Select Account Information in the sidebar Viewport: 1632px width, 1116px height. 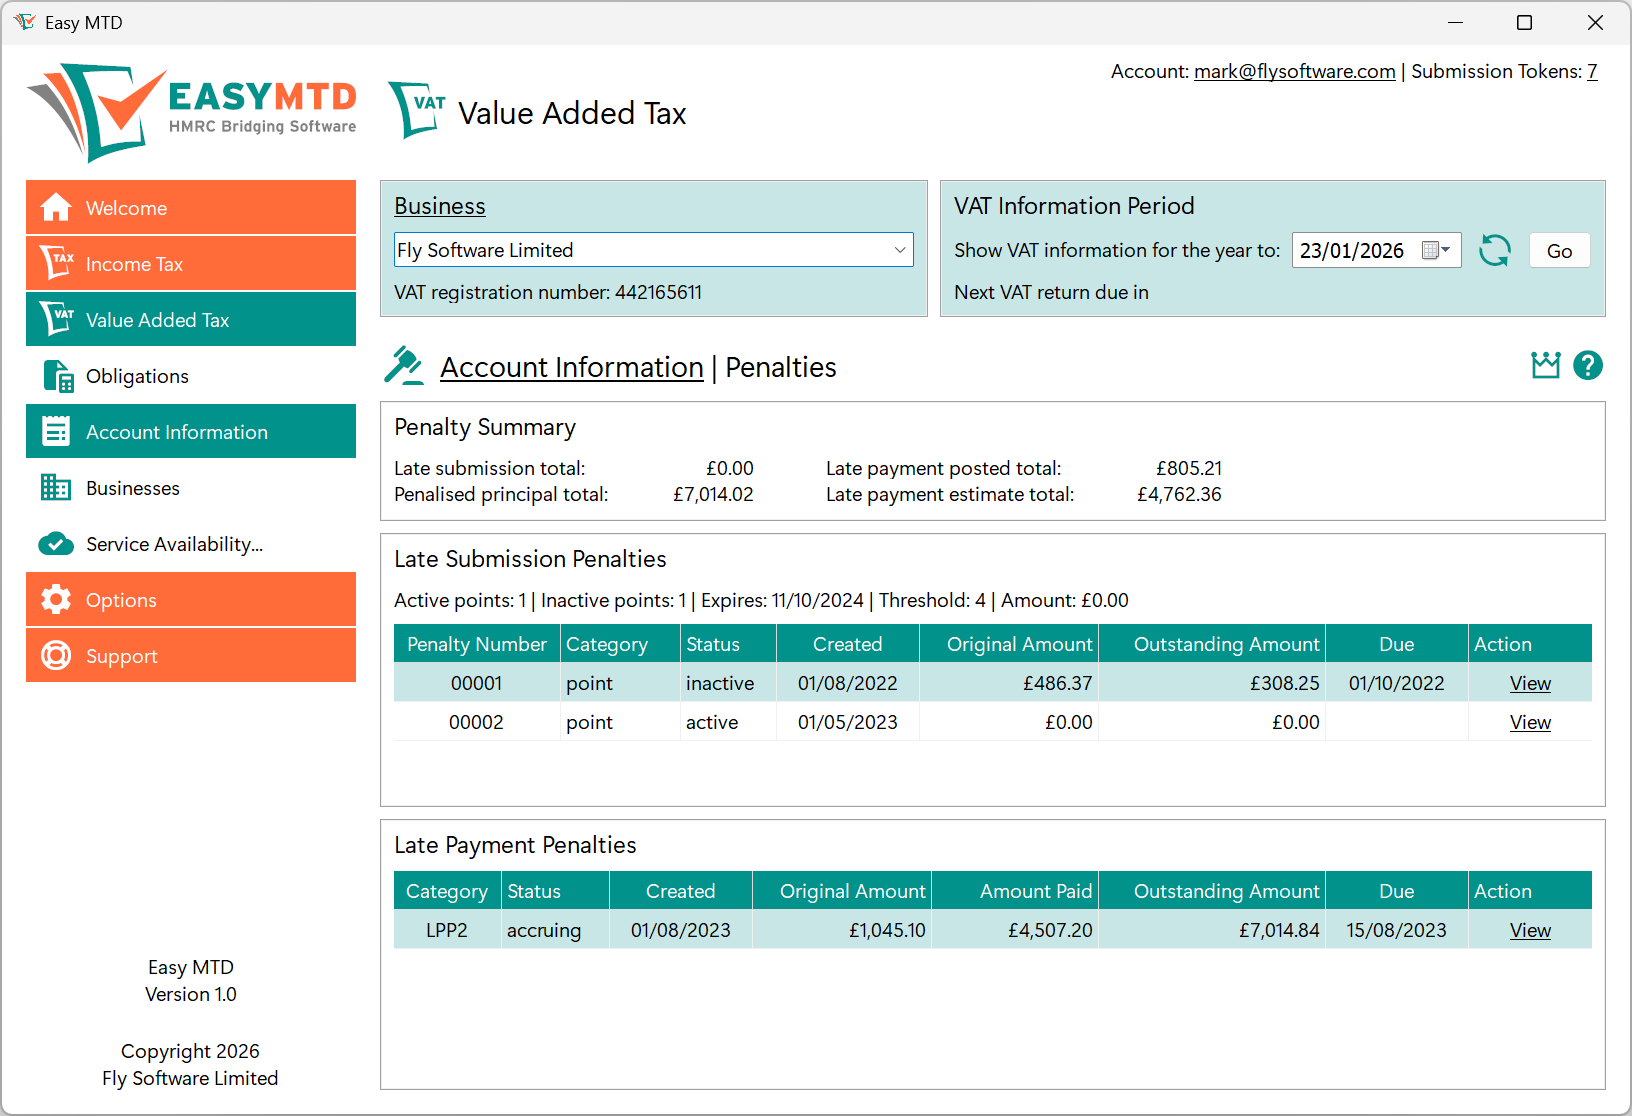(x=191, y=432)
